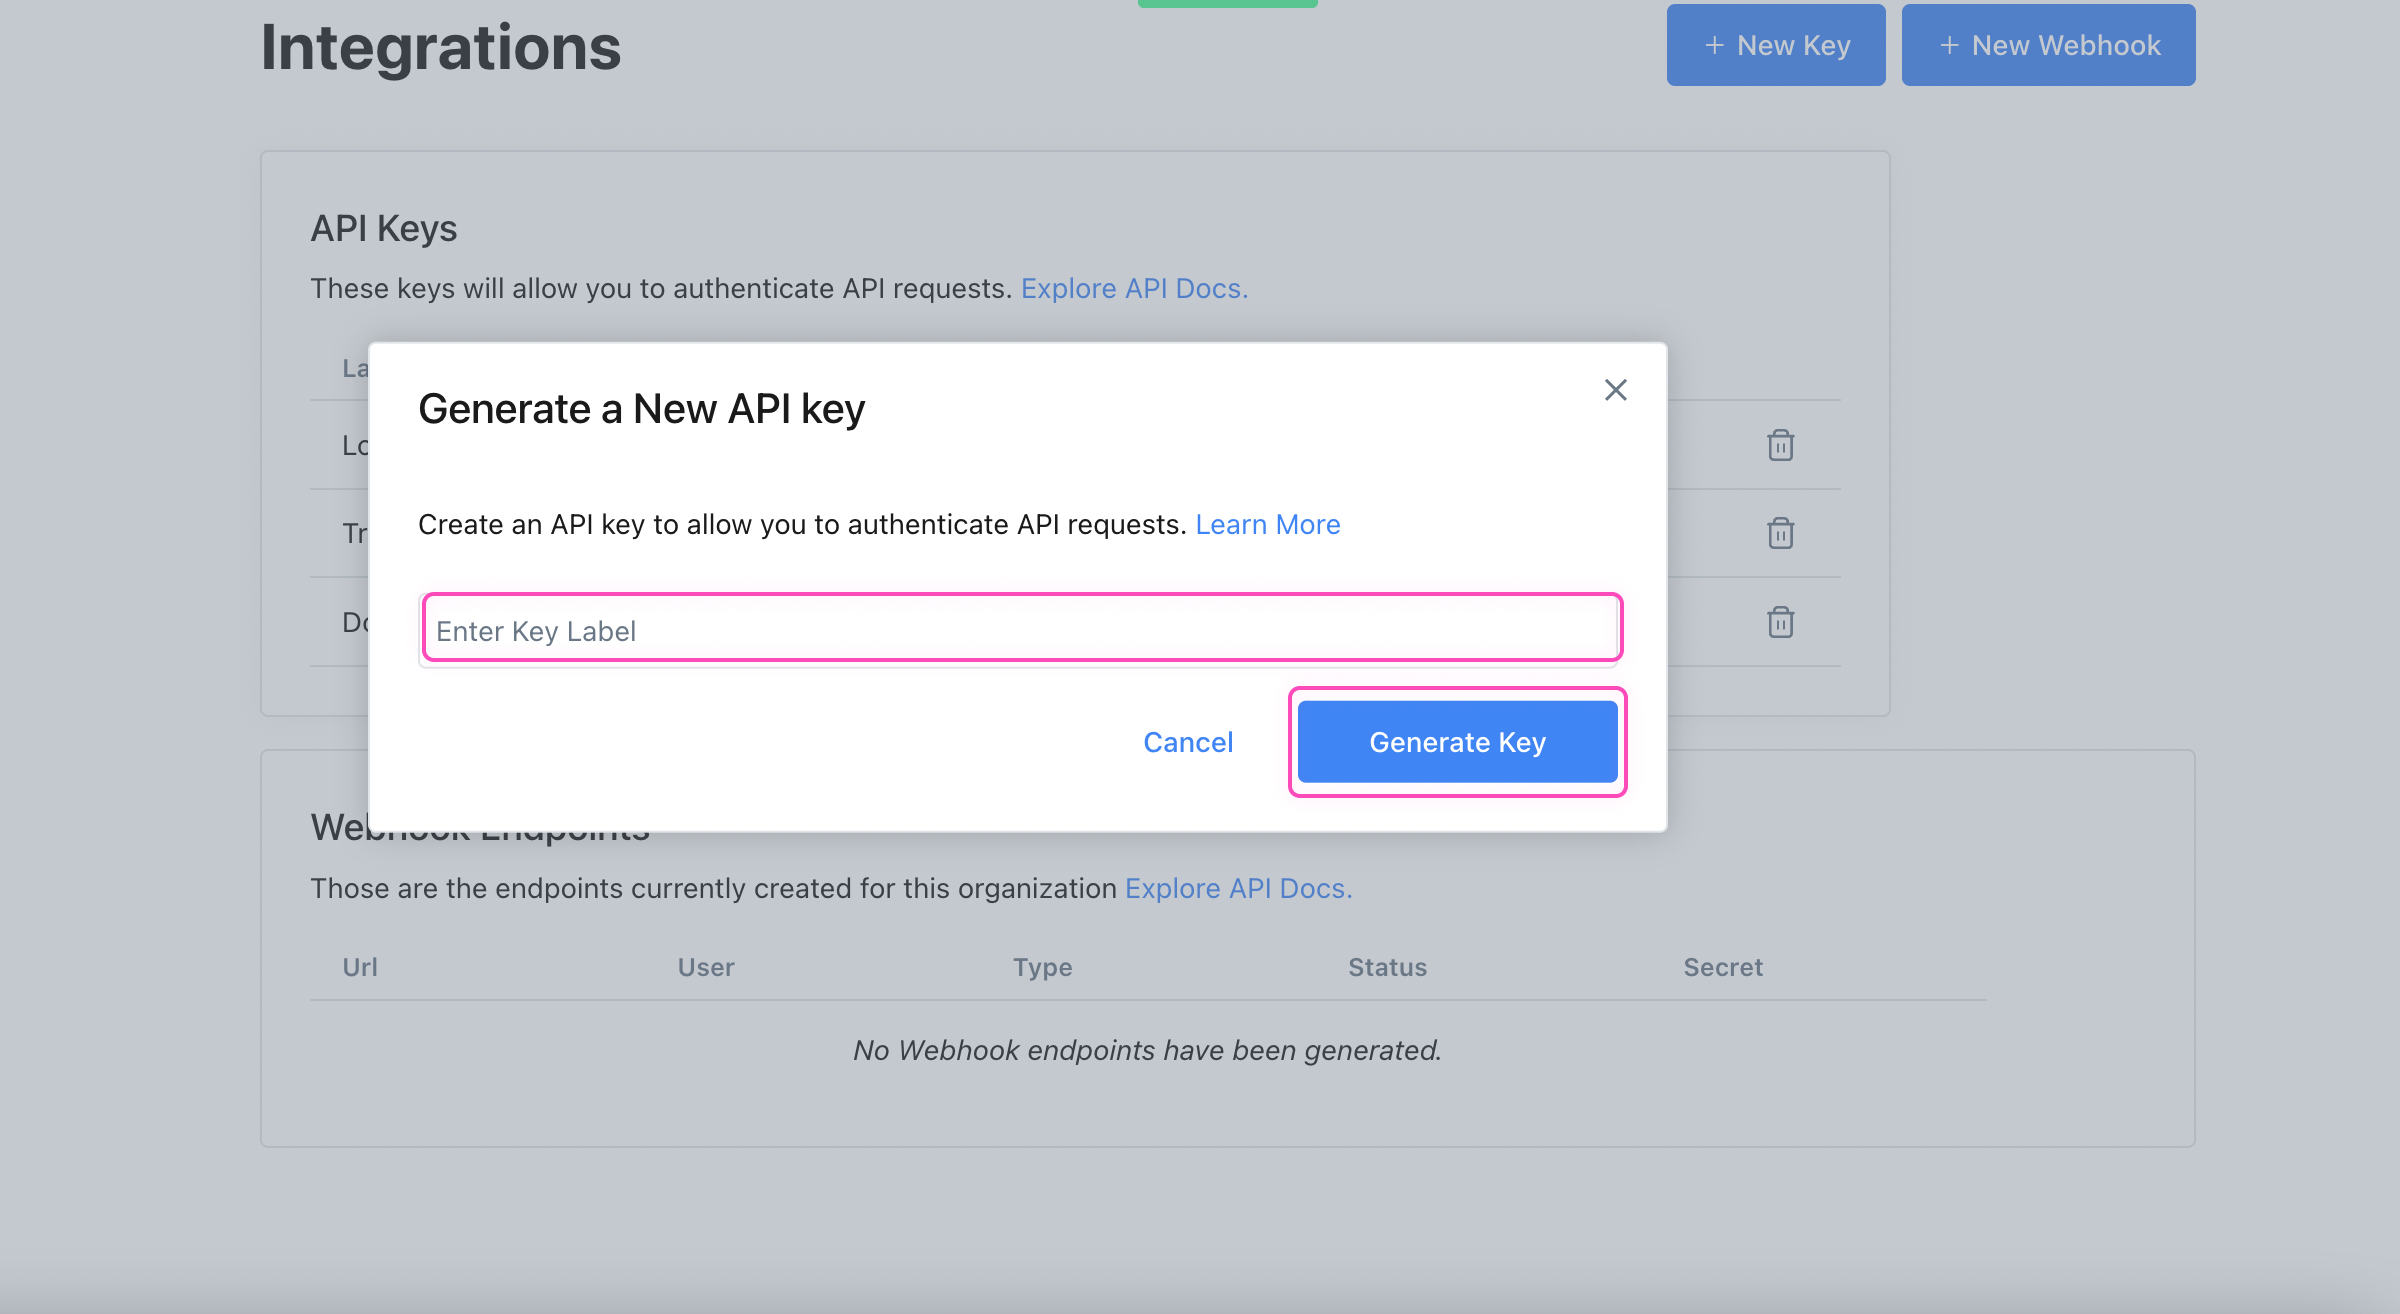The height and width of the screenshot is (1314, 2400).
Task: Delete the third API key using its trash icon
Action: (1781, 622)
